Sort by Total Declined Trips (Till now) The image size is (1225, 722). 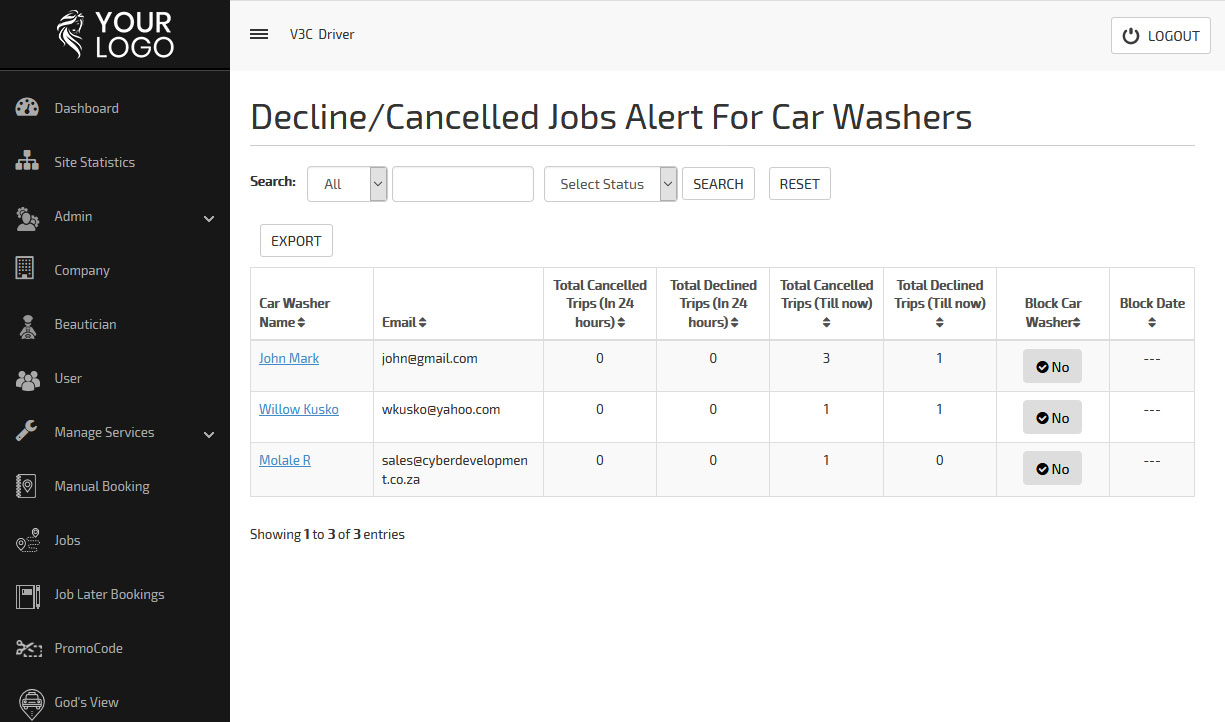point(939,323)
